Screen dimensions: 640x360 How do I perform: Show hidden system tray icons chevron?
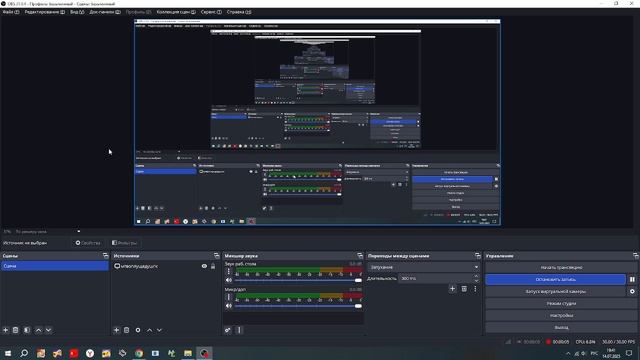tap(568, 353)
